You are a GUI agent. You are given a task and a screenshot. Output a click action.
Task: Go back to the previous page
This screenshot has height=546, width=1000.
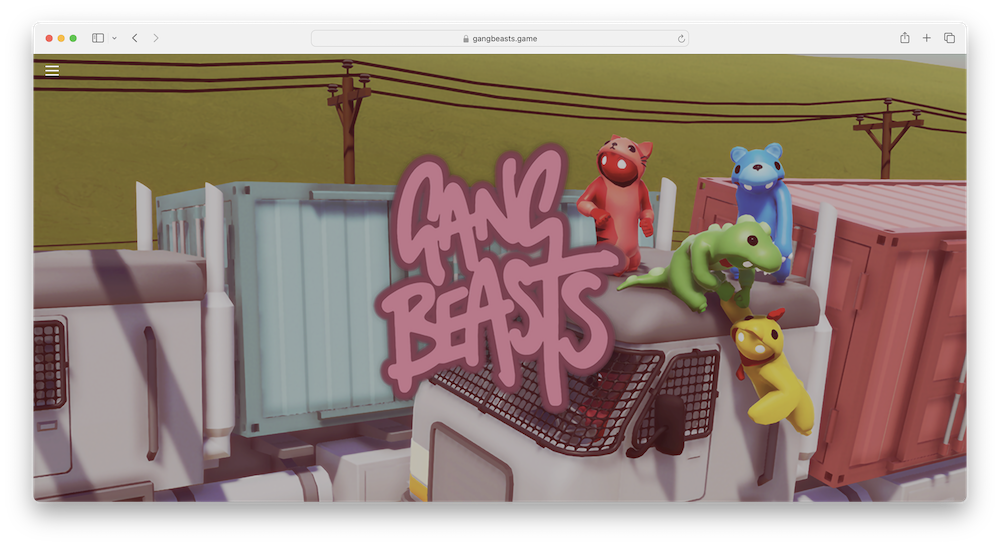coord(135,38)
